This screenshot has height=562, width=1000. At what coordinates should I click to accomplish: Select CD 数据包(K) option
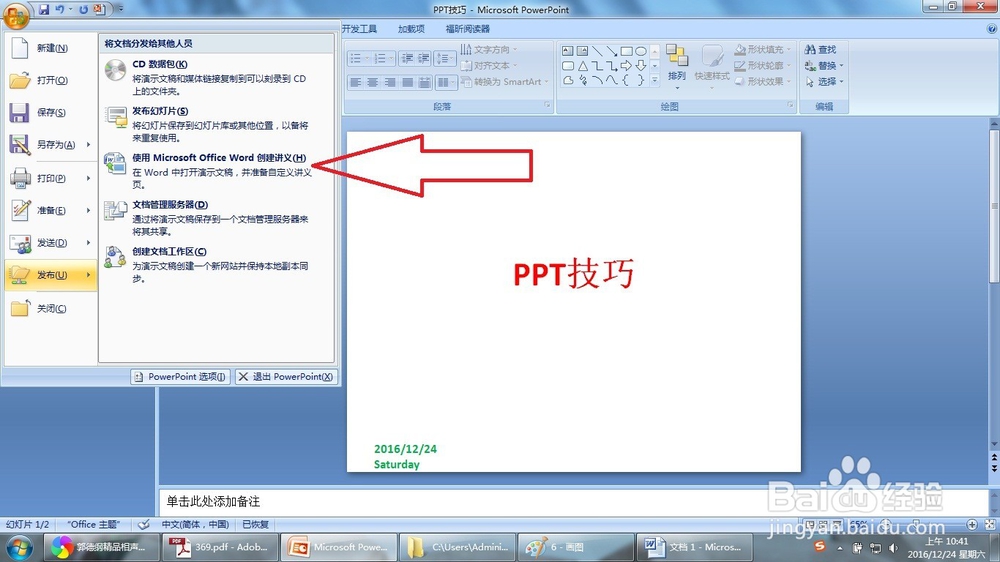pos(216,77)
